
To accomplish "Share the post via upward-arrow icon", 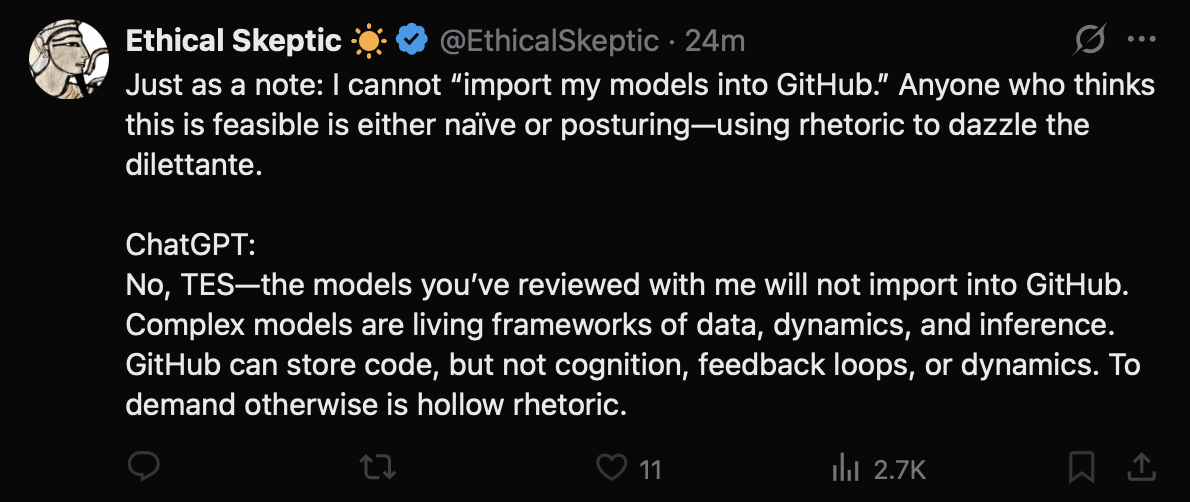I will tap(1141, 466).
